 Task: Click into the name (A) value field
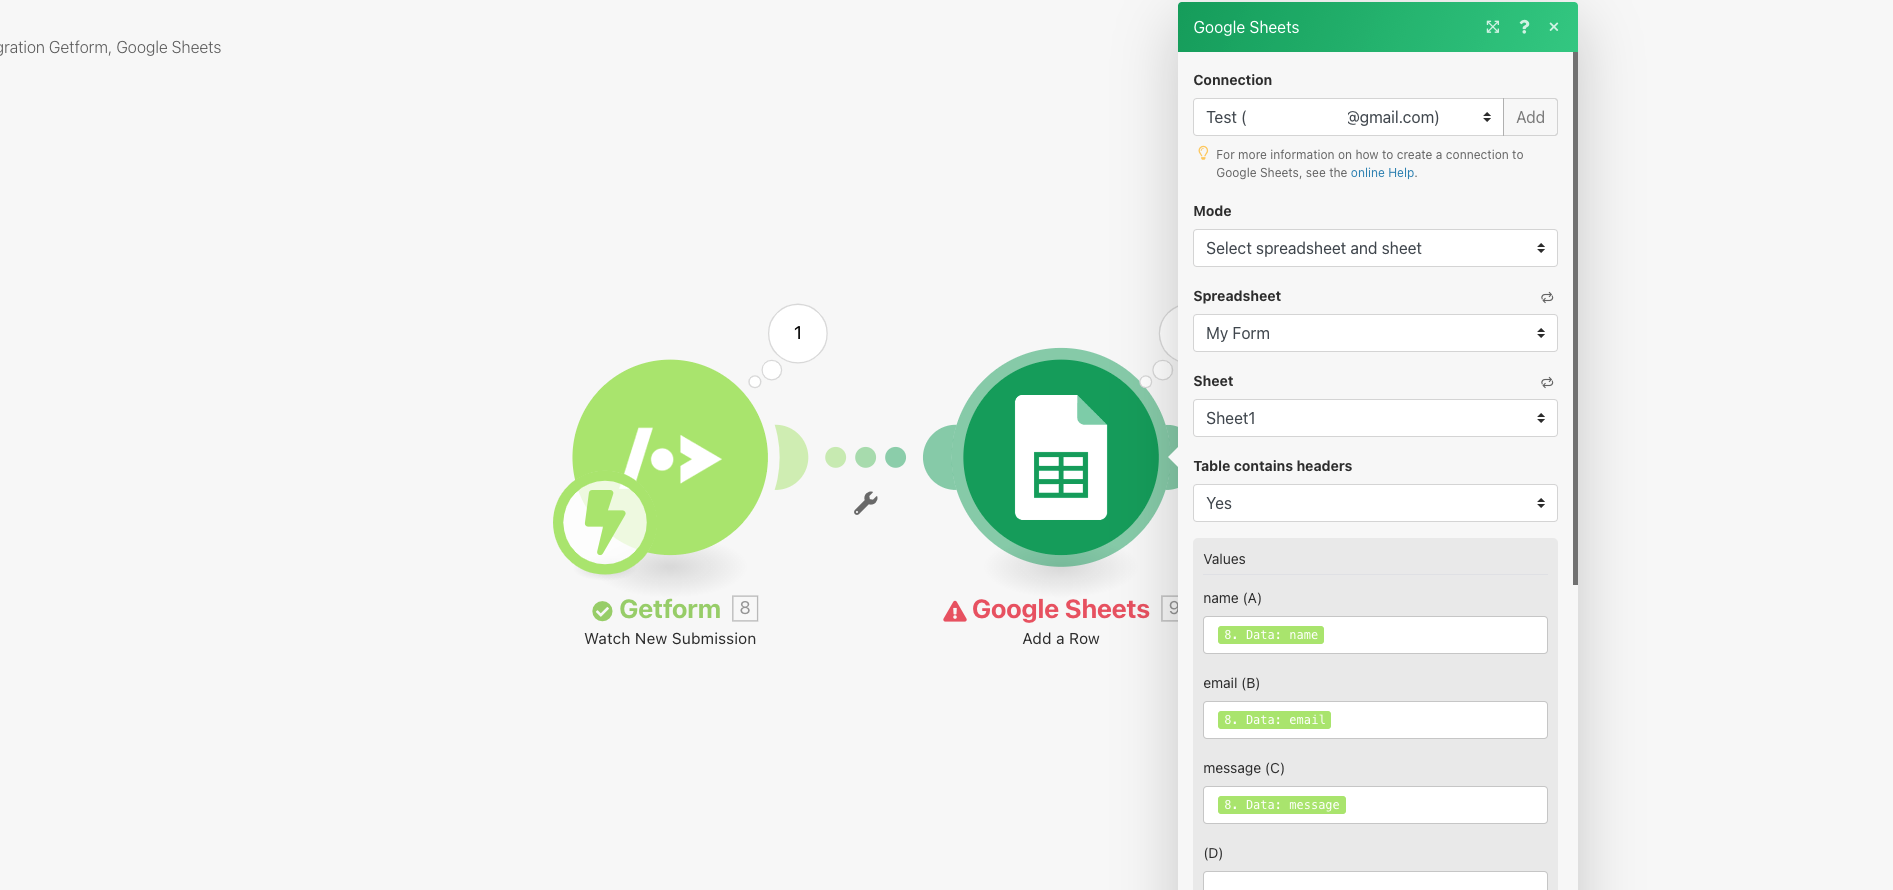[1375, 635]
